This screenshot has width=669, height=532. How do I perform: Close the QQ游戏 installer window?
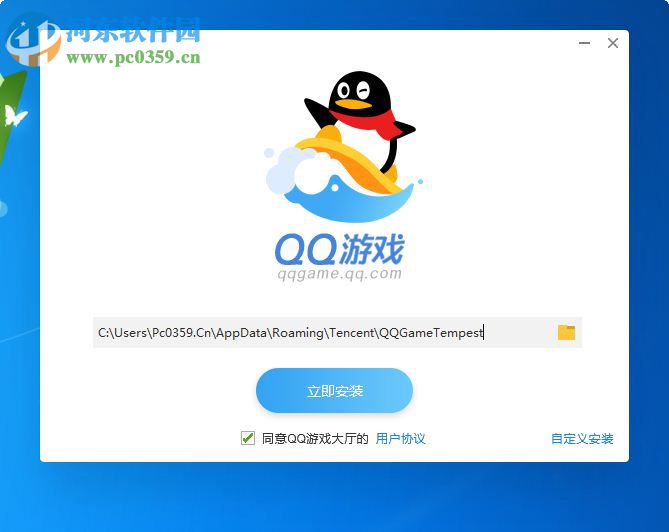613,43
